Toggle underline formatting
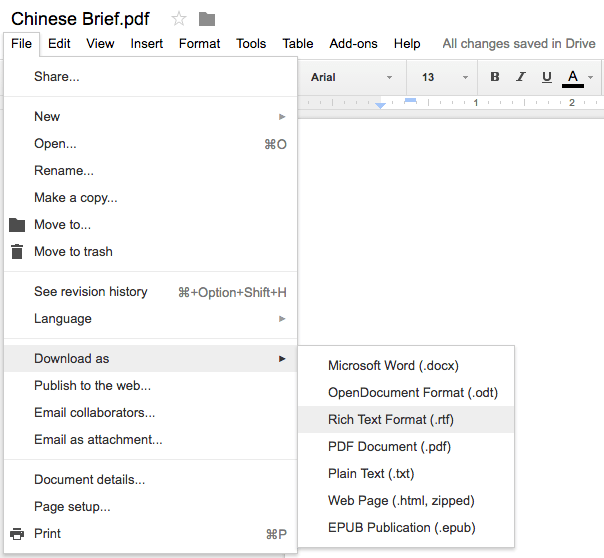This screenshot has width=604, height=558. click(546, 77)
